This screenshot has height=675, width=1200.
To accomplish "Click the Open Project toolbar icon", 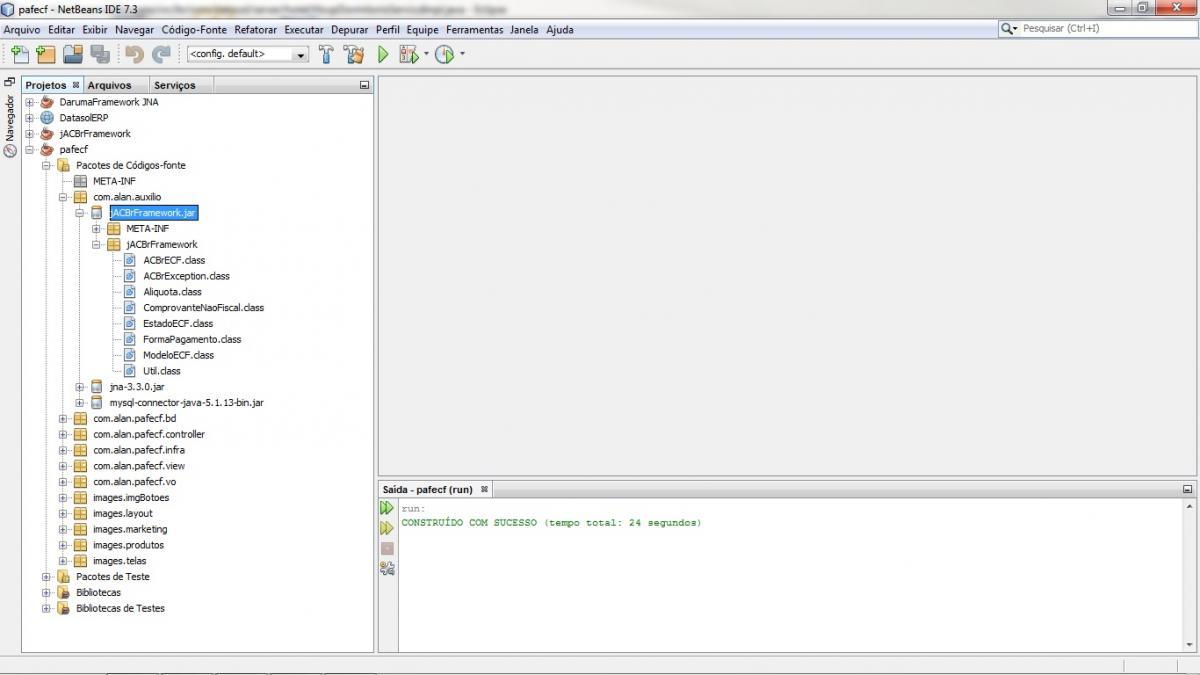I will coord(73,54).
